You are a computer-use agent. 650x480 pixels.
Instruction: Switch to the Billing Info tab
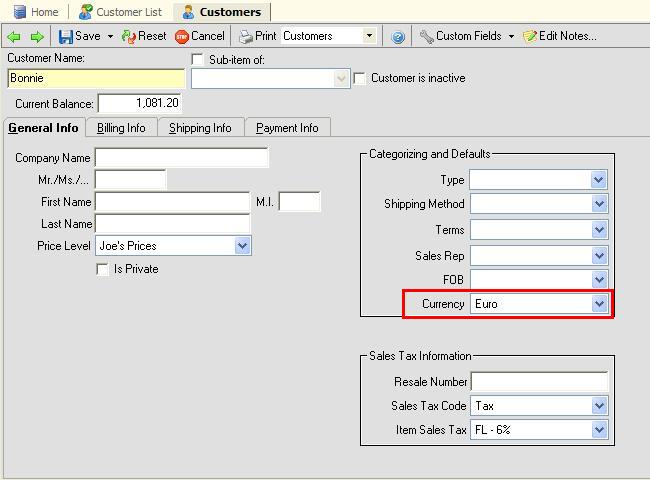click(x=121, y=128)
